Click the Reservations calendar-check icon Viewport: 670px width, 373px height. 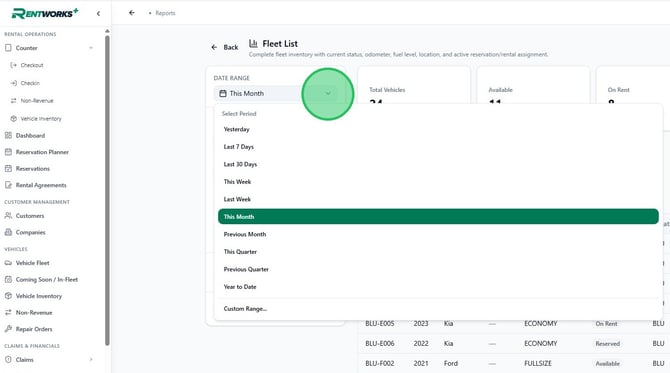tap(8, 169)
